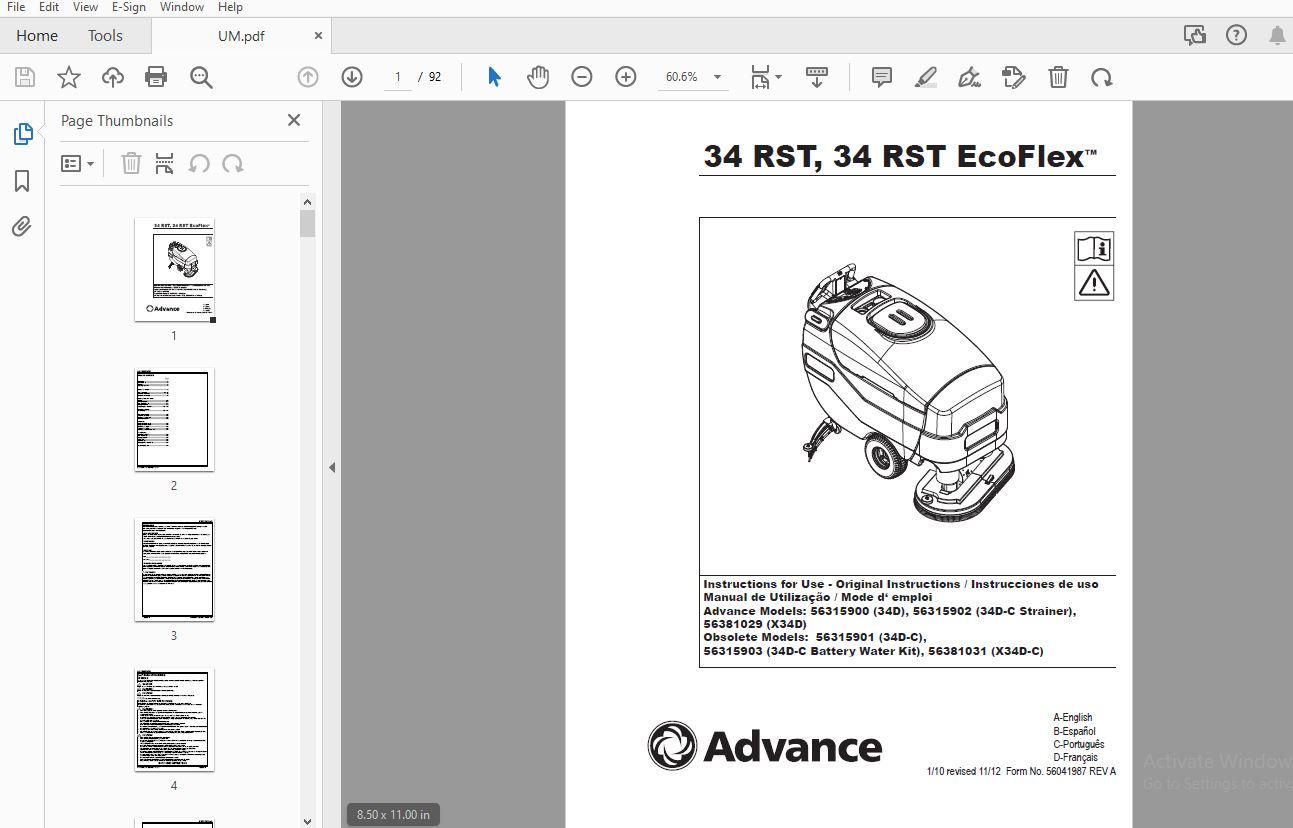The height and width of the screenshot is (828, 1293).
Task: Bookmark this file with the star icon
Action: (x=68, y=77)
